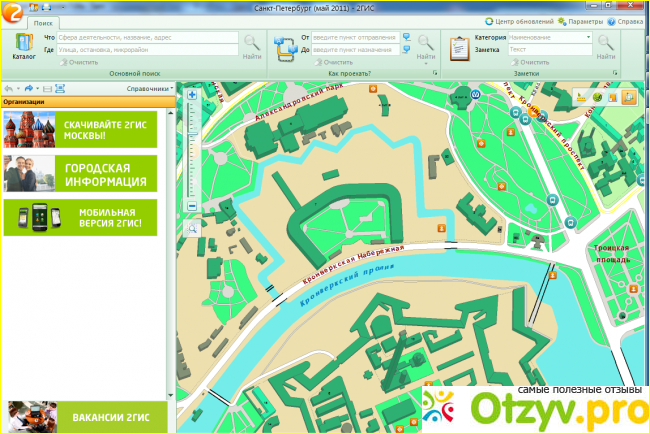Expand the forward arrow history dropdown
The image size is (650, 434).
click(37, 88)
